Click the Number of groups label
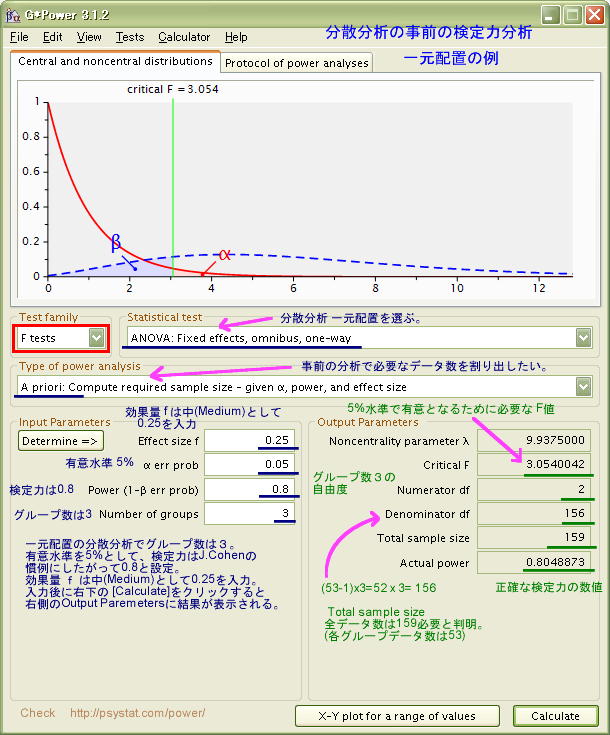 (149, 514)
